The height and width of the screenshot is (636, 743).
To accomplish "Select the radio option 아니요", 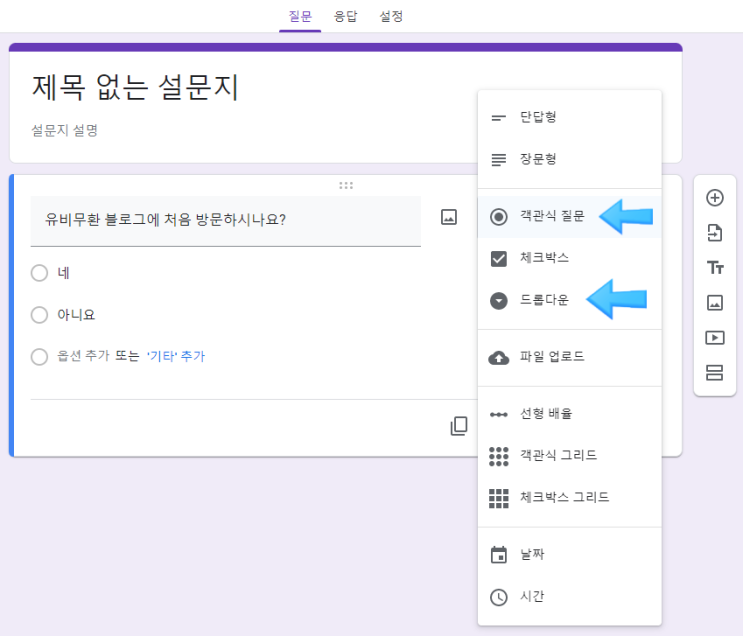I will (39, 315).
